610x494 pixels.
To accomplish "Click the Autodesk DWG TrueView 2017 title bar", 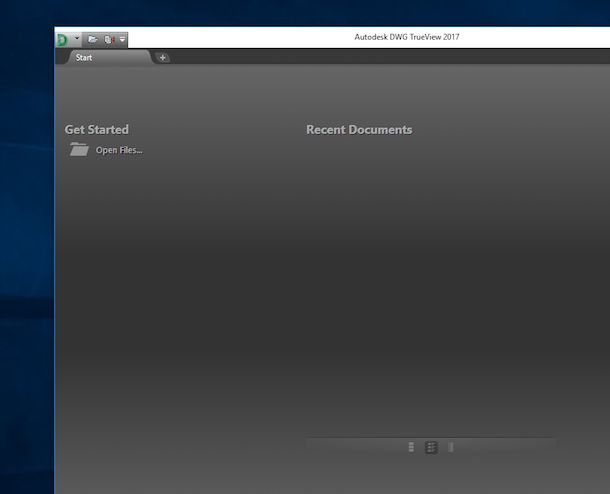I will click(x=407, y=37).
